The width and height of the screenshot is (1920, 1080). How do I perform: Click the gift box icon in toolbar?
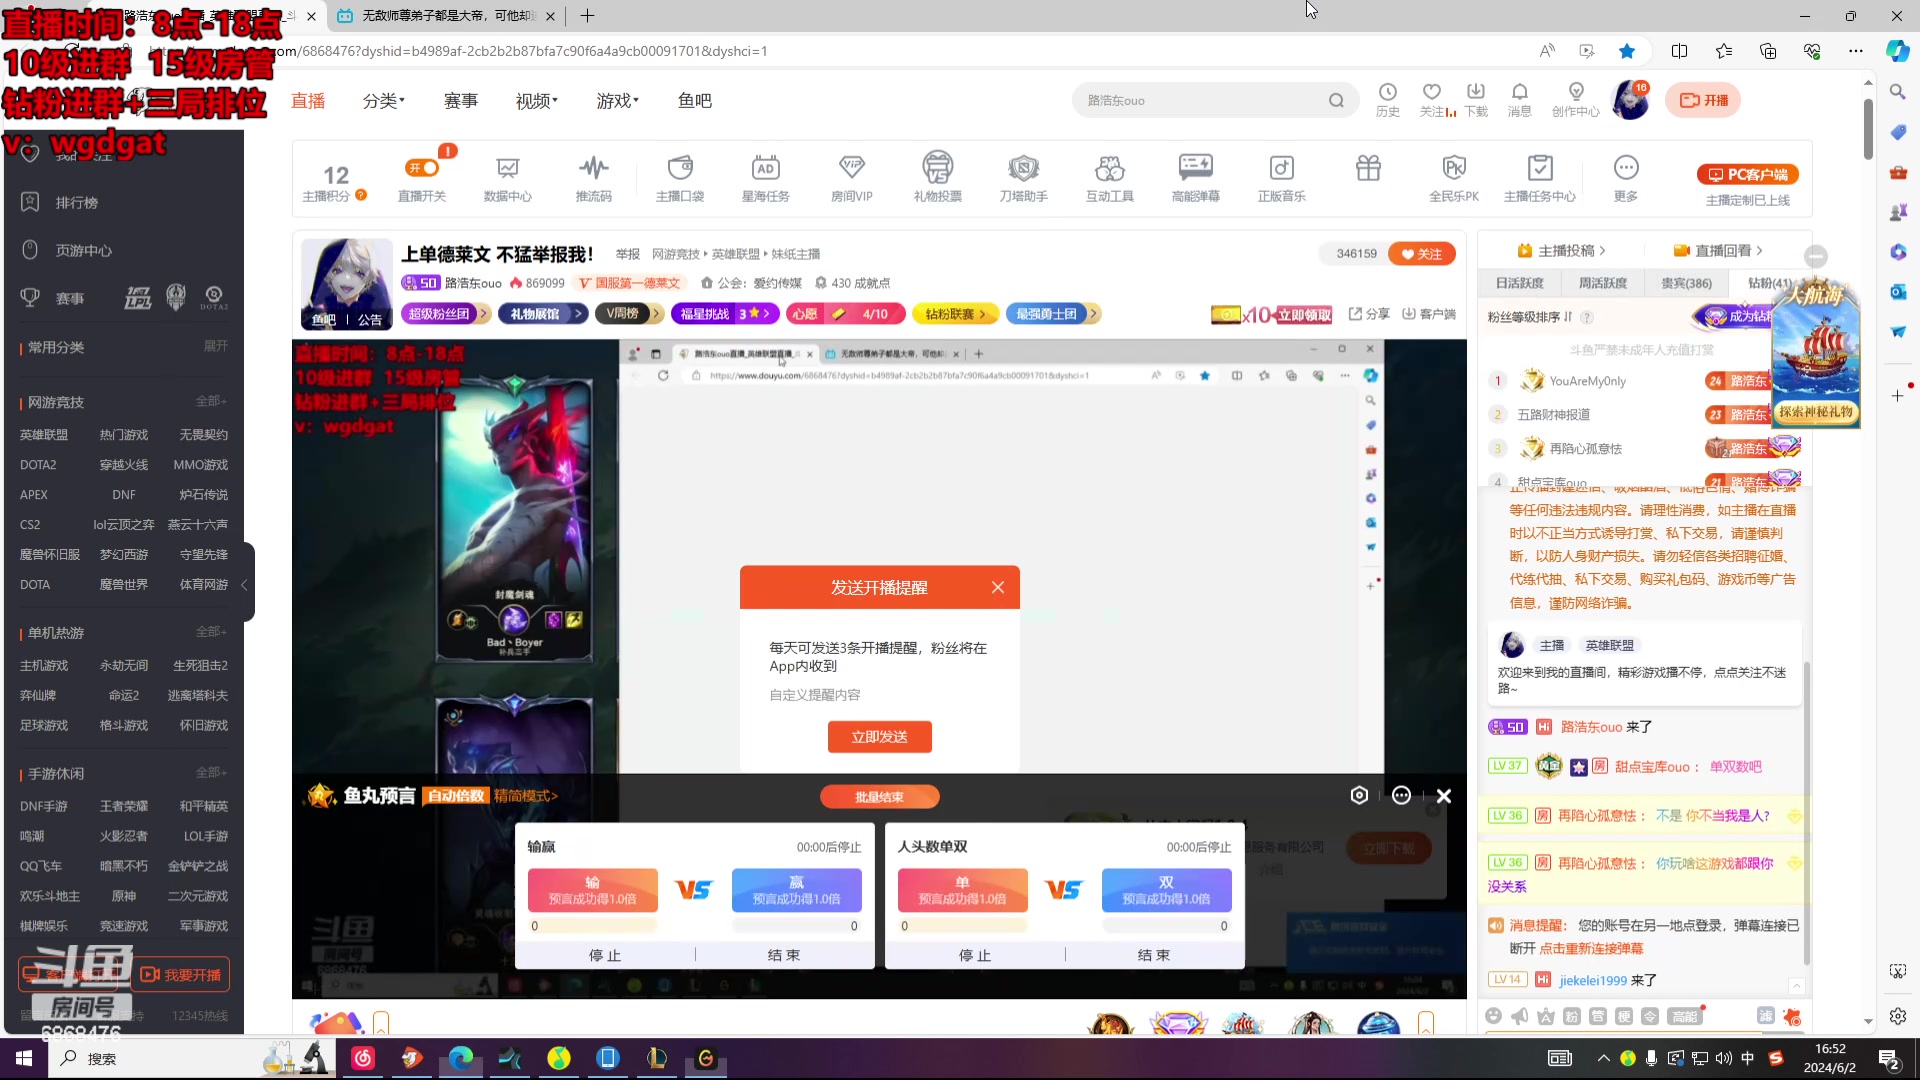pyautogui.click(x=1368, y=168)
